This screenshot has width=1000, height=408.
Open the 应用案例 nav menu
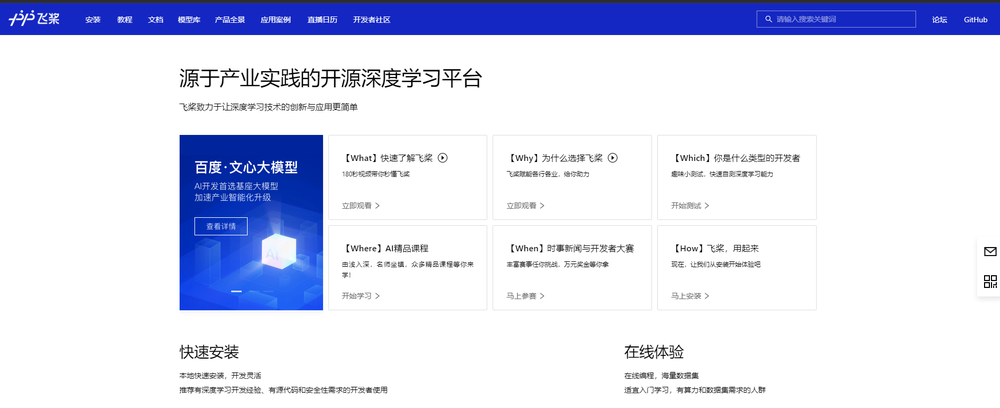click(276, 20)
